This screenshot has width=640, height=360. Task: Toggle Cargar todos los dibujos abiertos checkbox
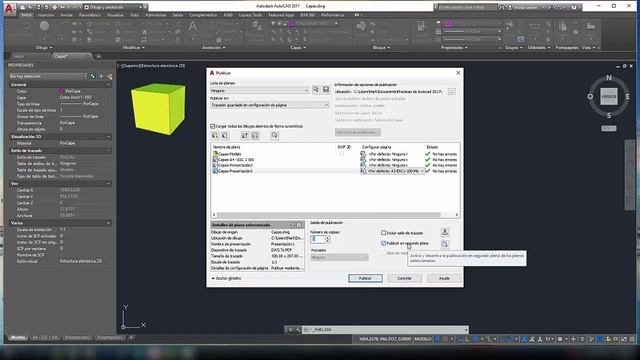(213, 127)
